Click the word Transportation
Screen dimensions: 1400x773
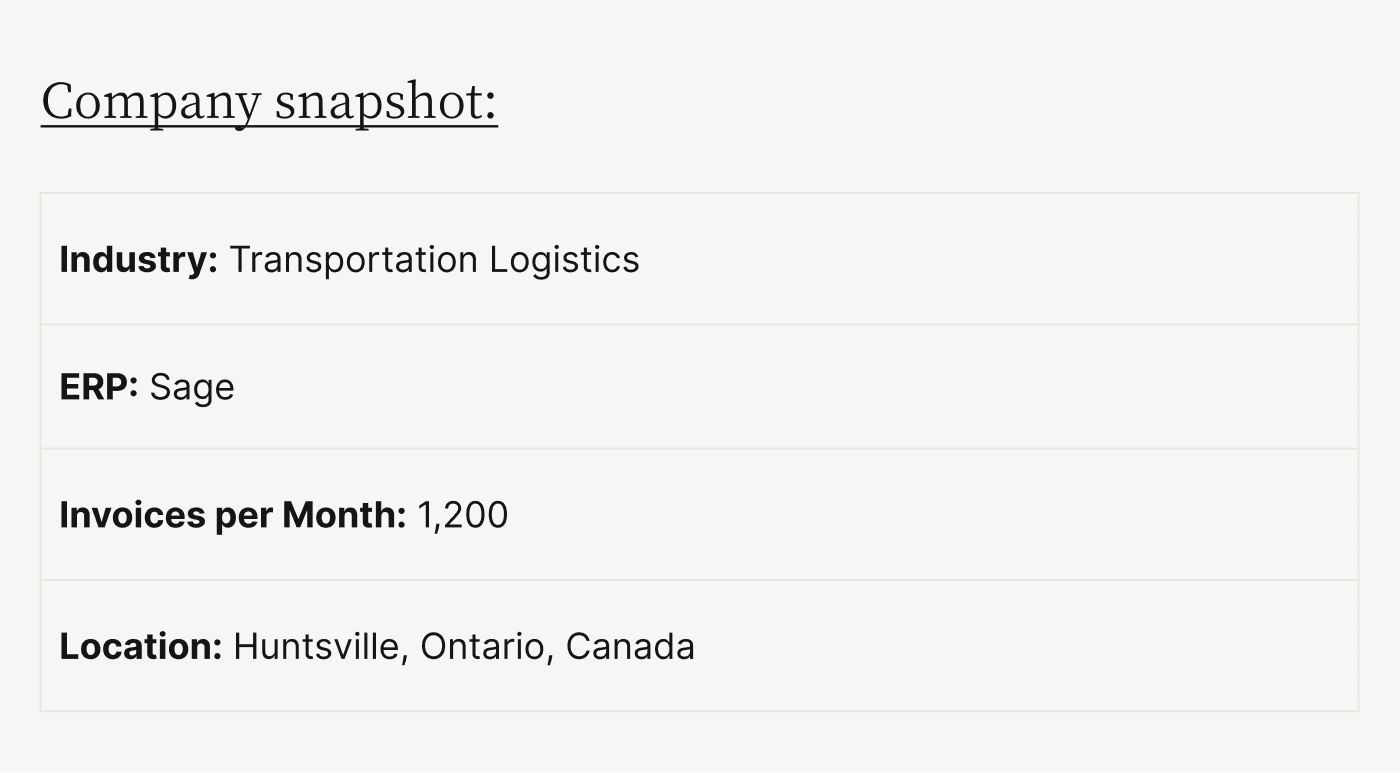(354, 260)
